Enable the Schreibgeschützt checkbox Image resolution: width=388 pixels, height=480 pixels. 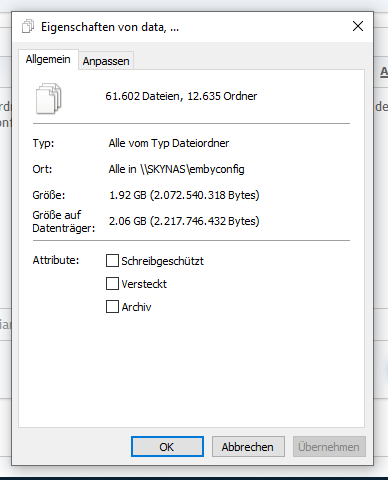point(112,261)
